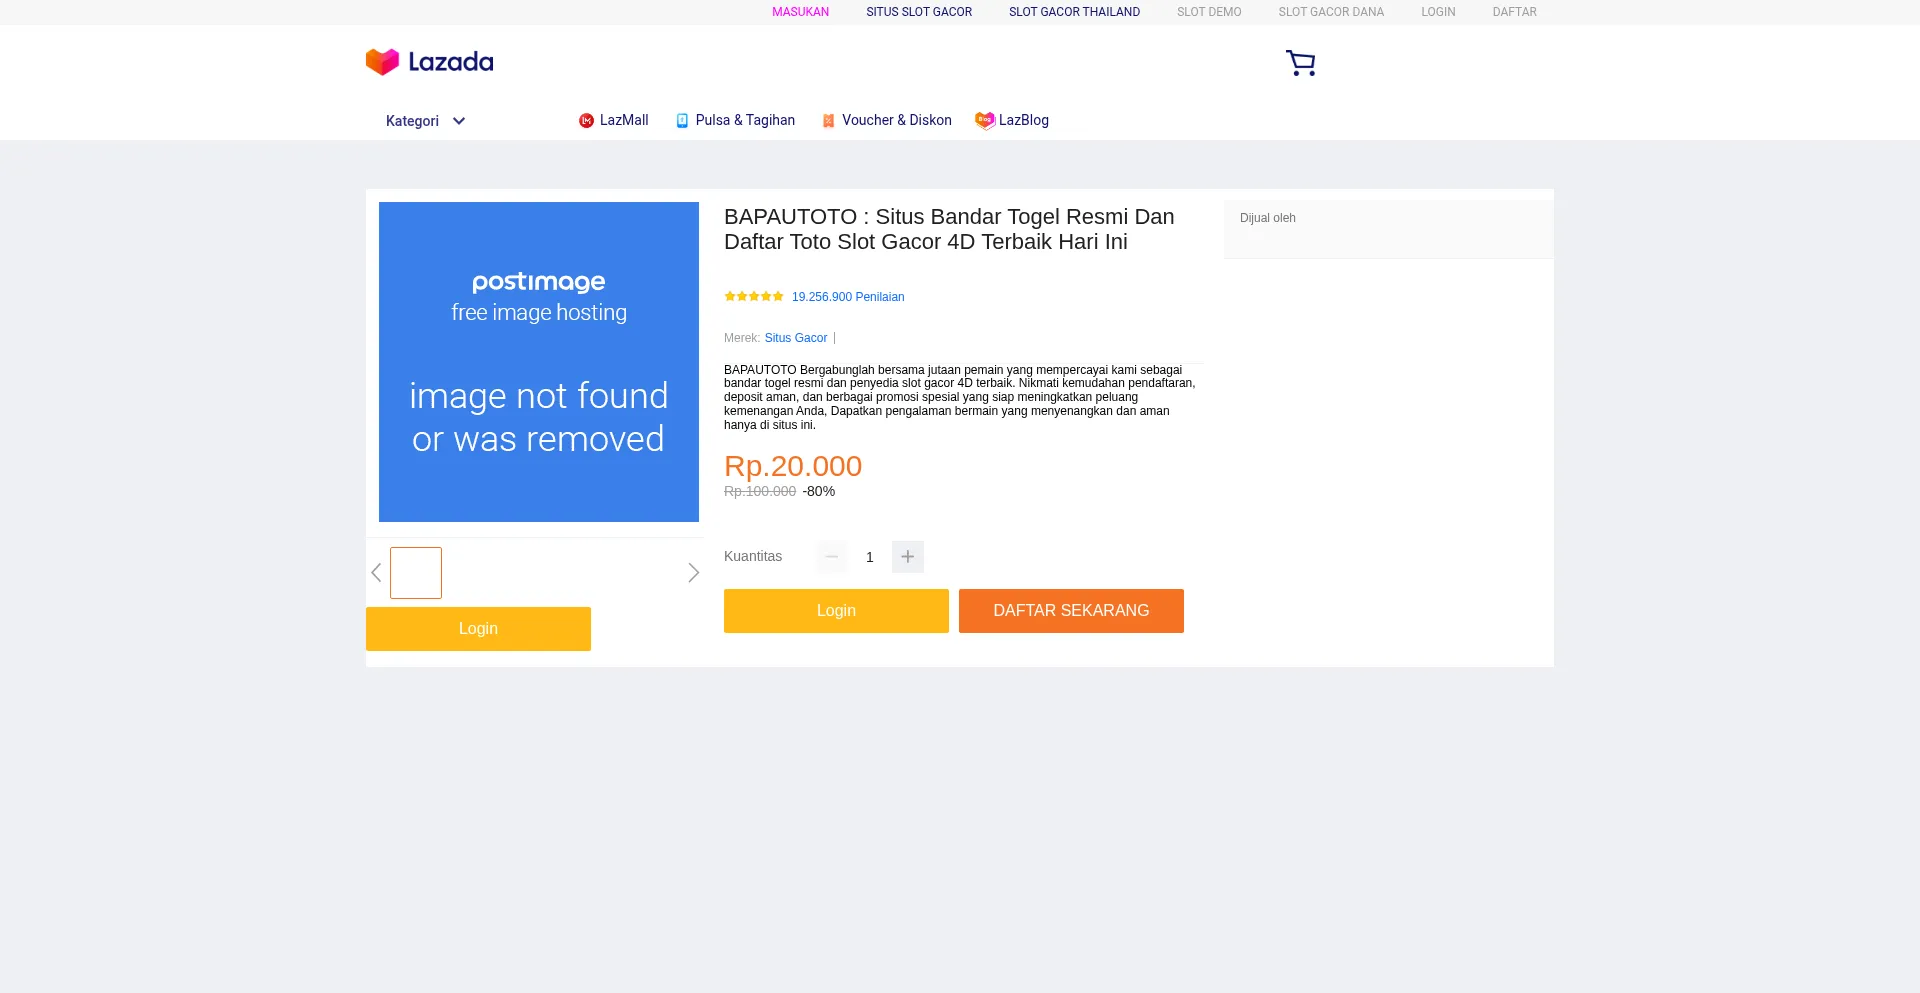
Task: Click the LazBlog heart icon
Action: click(x=984, y=120)
